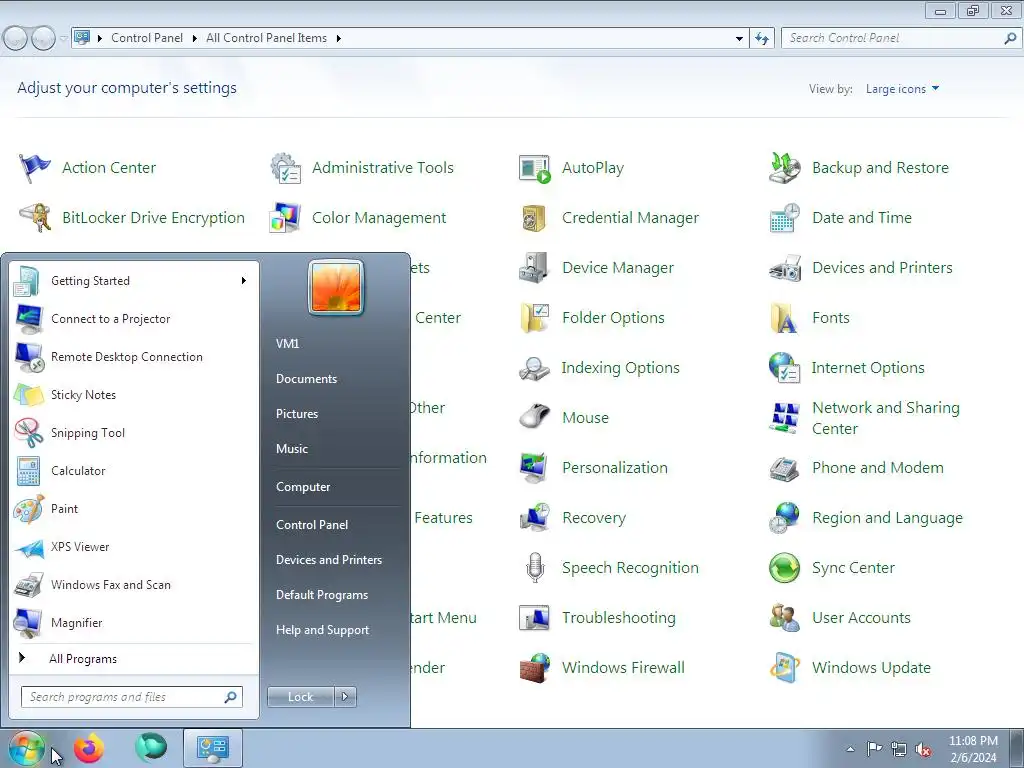Screen dimensions: 1024x768
Task: Click Control Panel taskbar button
Action: tap(213, 748)
